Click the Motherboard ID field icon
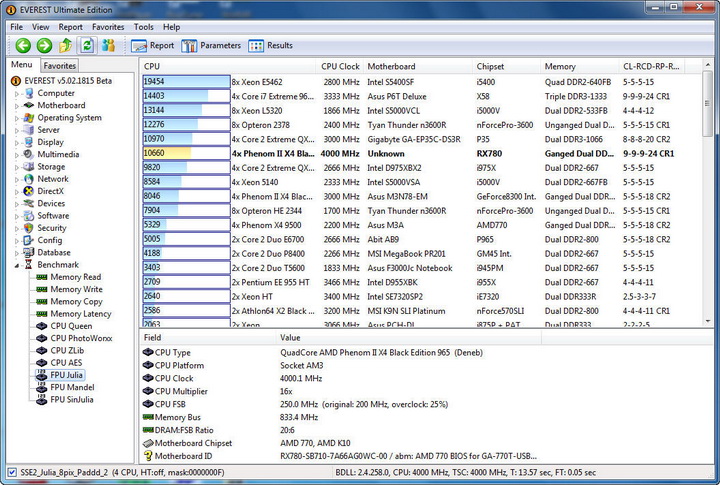This screenshot has height=485, width=720. (148, 456)
